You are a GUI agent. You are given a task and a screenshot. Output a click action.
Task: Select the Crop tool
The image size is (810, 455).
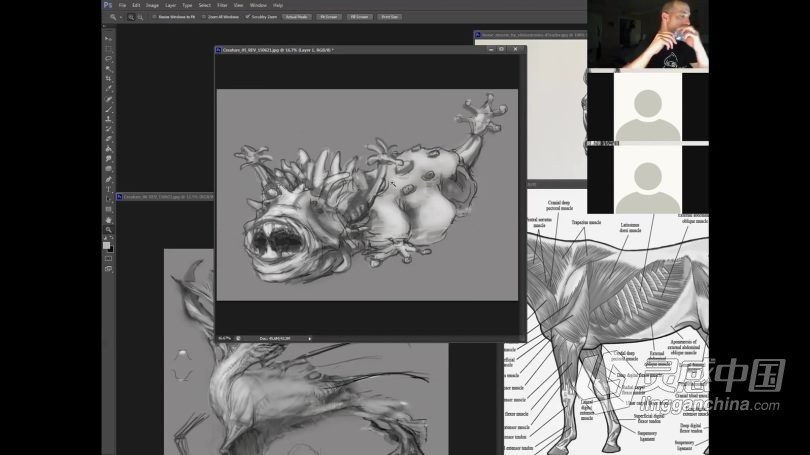pos(108,79)
